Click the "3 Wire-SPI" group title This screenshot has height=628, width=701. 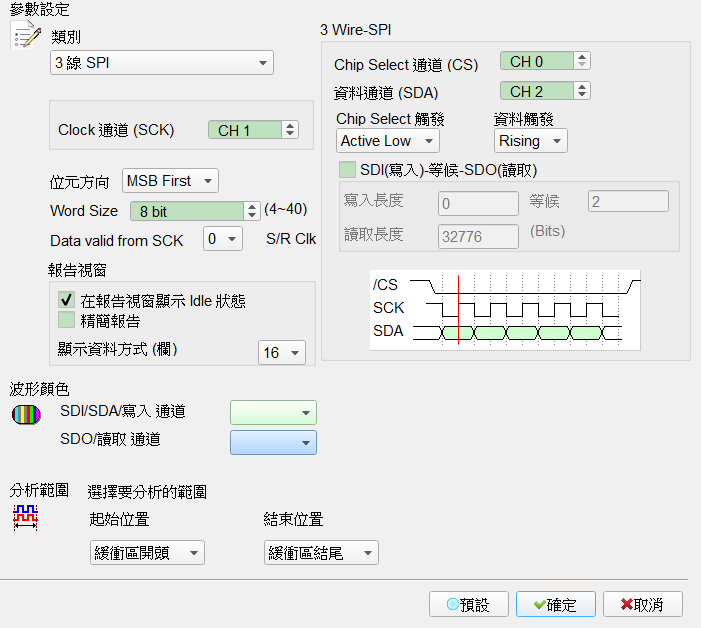[x=355, y=30]
